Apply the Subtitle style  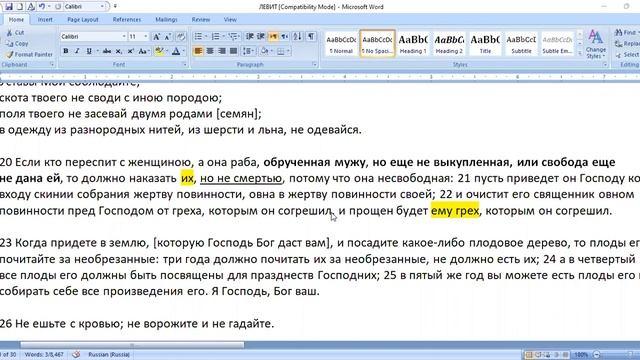click(x=521, y=44)
